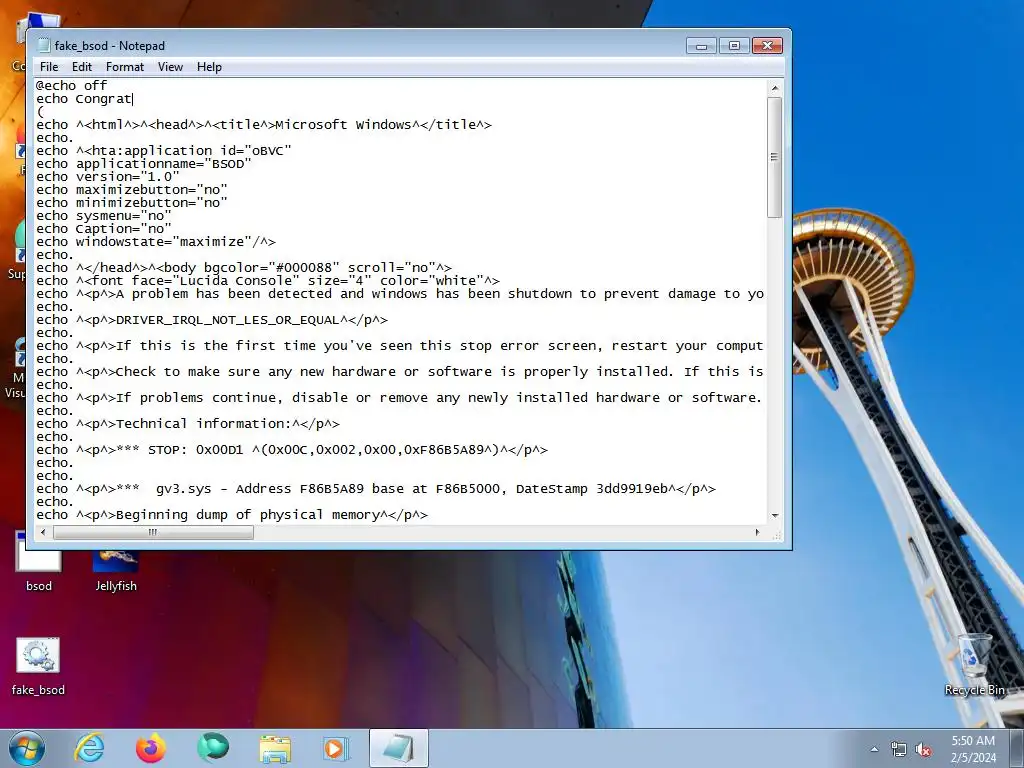Click the "*** STOP: 0x00D1" line
Image resolution: width=1024 pixels, height=768 pixels.
point(292,450)
